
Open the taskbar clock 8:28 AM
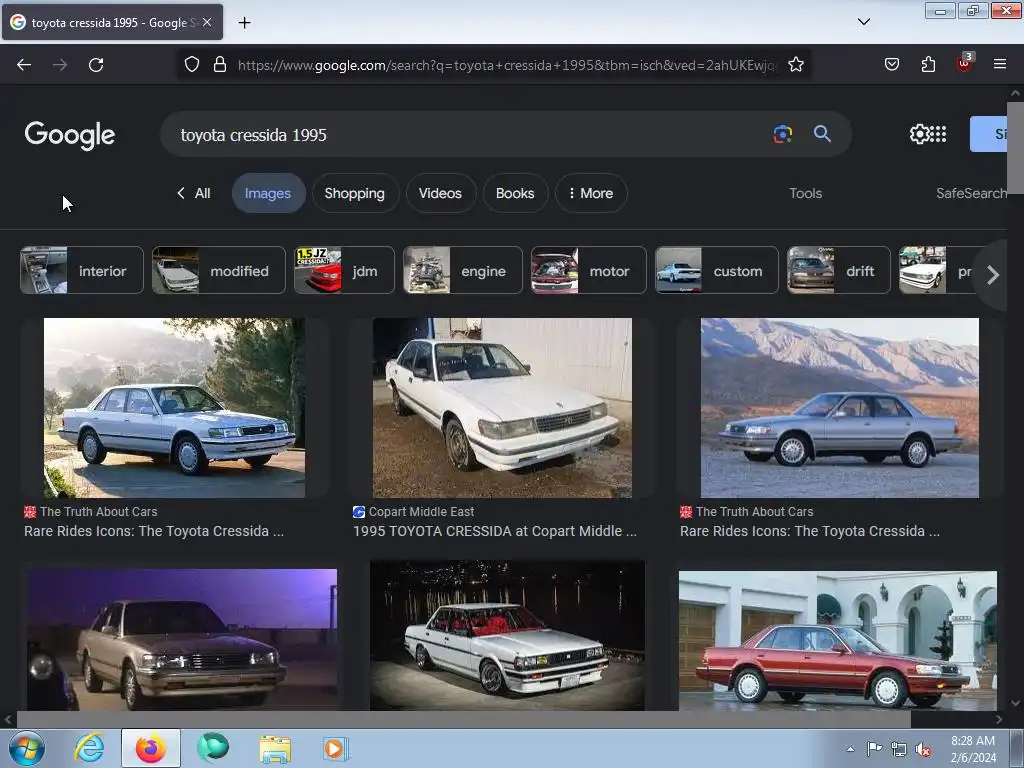click(973, 749)
